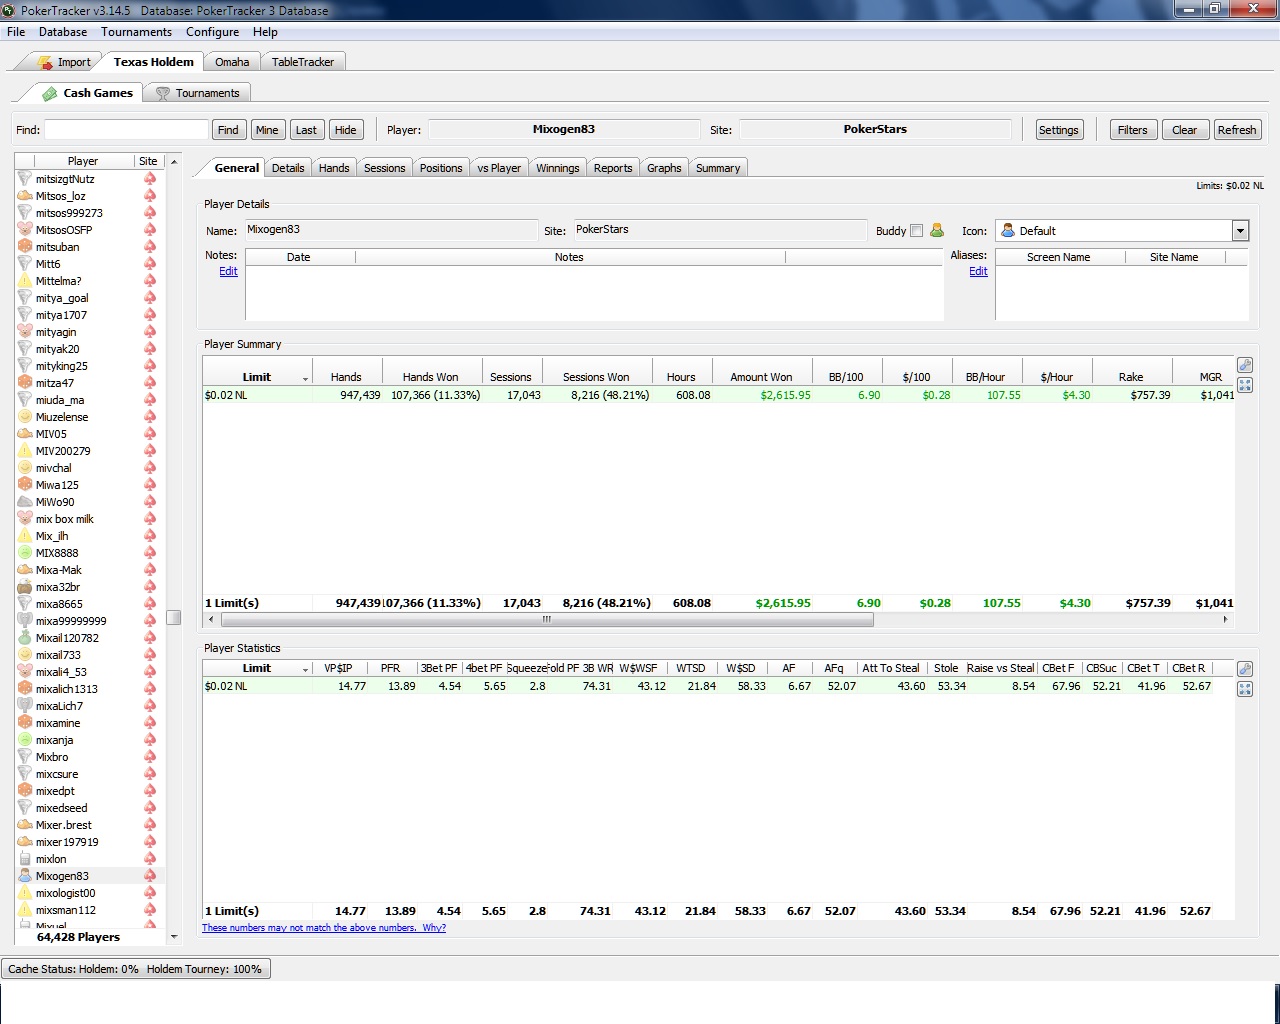The width and height of the screenshot is (1280, 1024).
Task: Sort by the Amount Won column header
Action: pos(761,377)
